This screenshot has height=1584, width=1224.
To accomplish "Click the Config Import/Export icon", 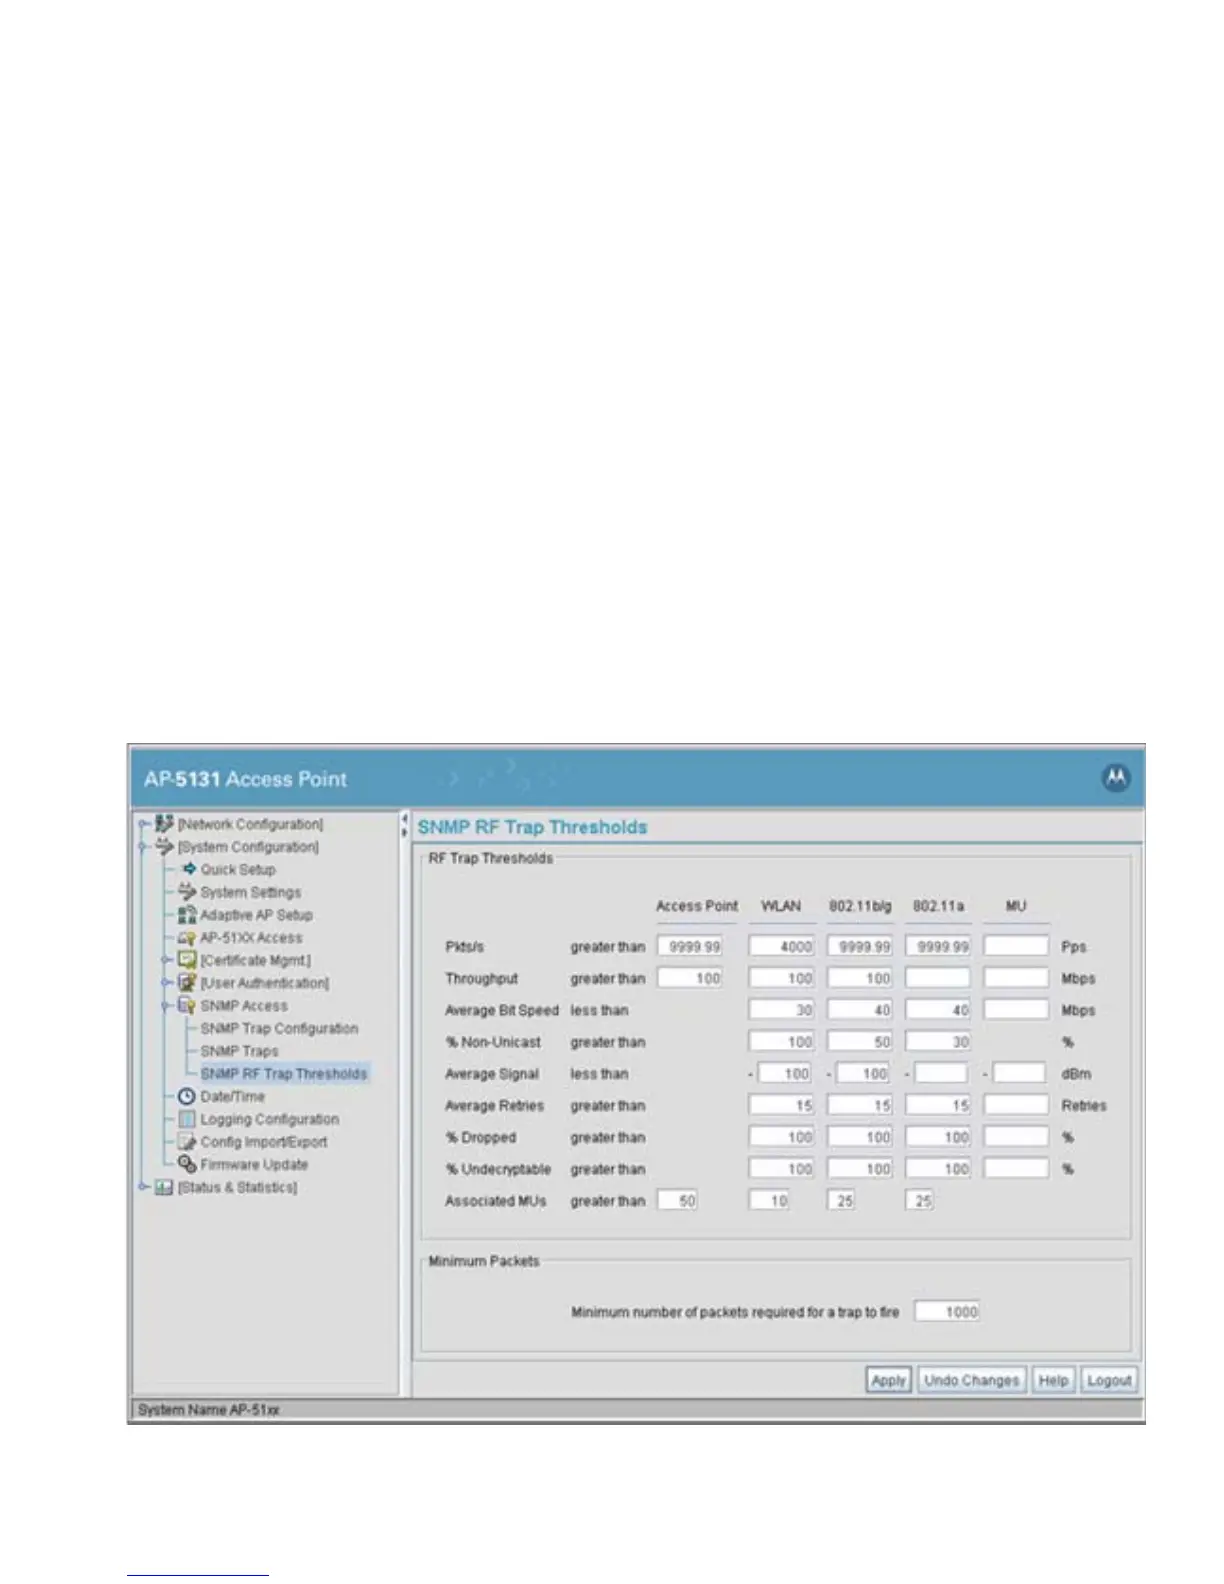I will pyautogui.click(x=187, y=1142).
